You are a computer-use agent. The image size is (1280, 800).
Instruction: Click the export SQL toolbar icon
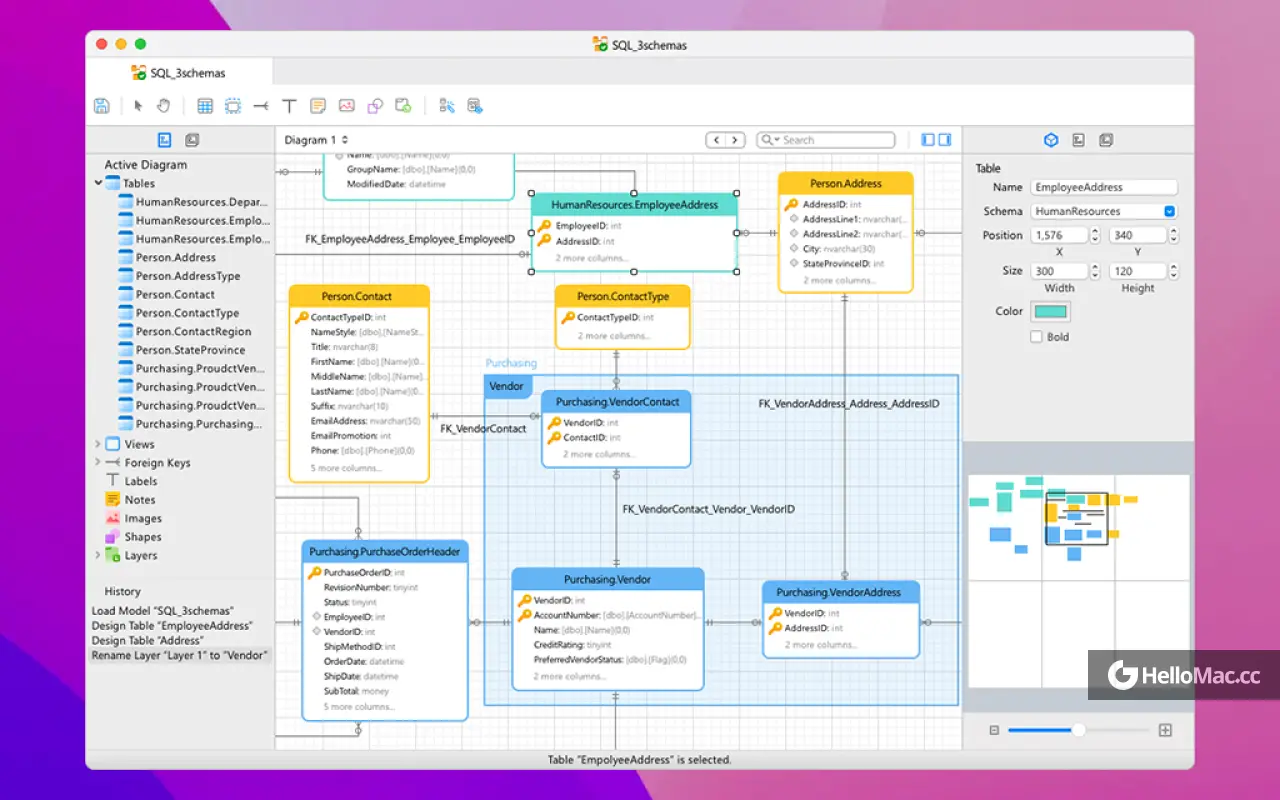point(475,105)
